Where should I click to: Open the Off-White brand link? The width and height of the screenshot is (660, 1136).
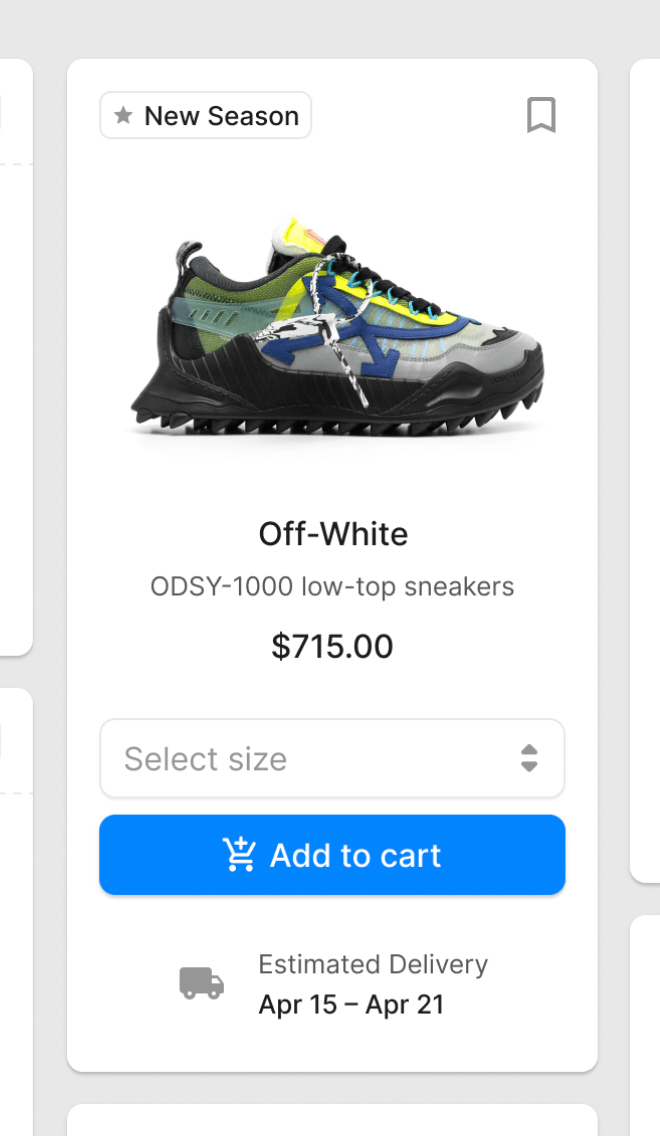click(333, 534)
